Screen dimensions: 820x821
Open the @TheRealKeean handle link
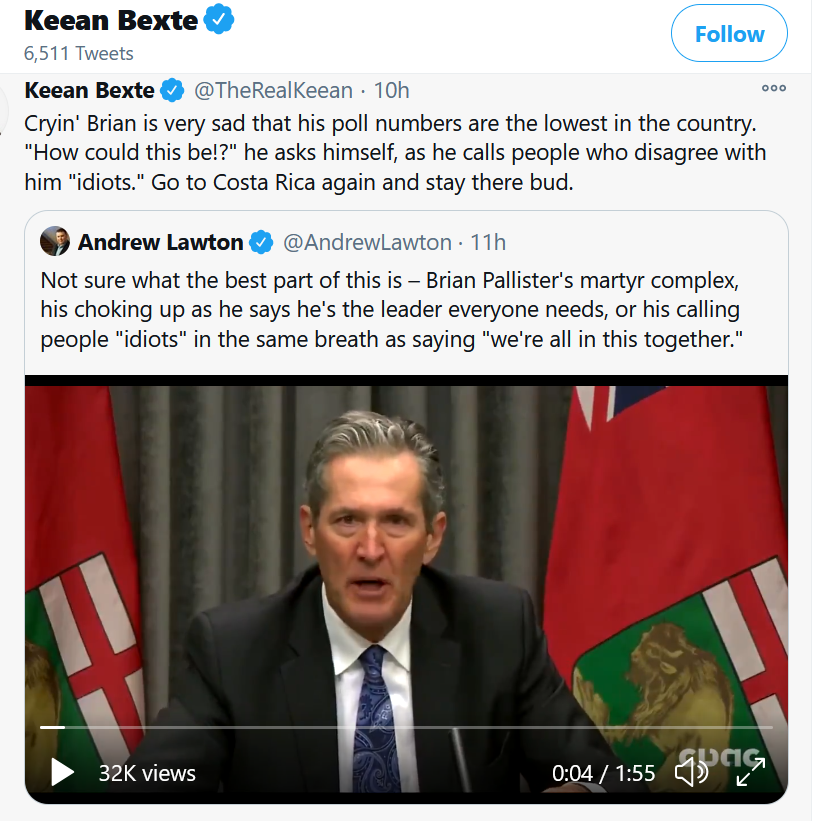point(272,91)
